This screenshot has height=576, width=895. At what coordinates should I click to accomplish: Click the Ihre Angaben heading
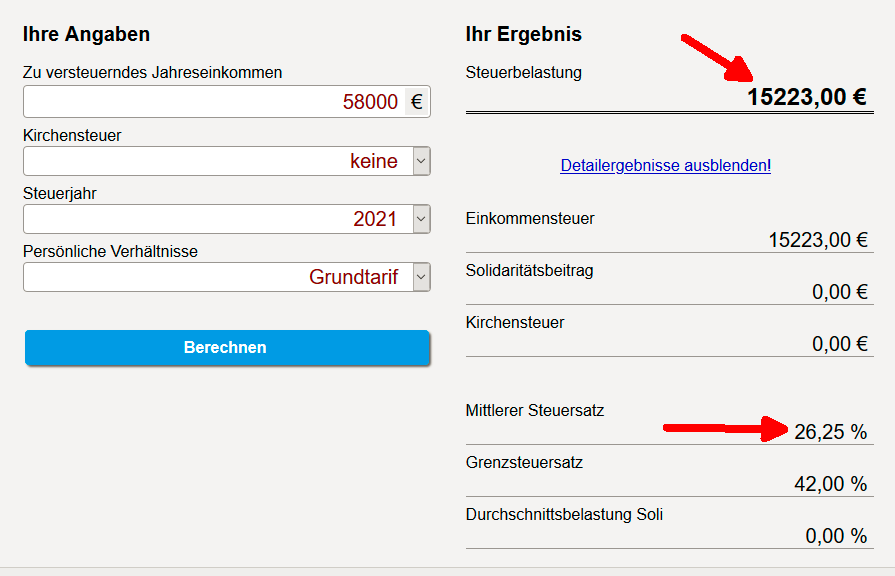tap(86, 35)
